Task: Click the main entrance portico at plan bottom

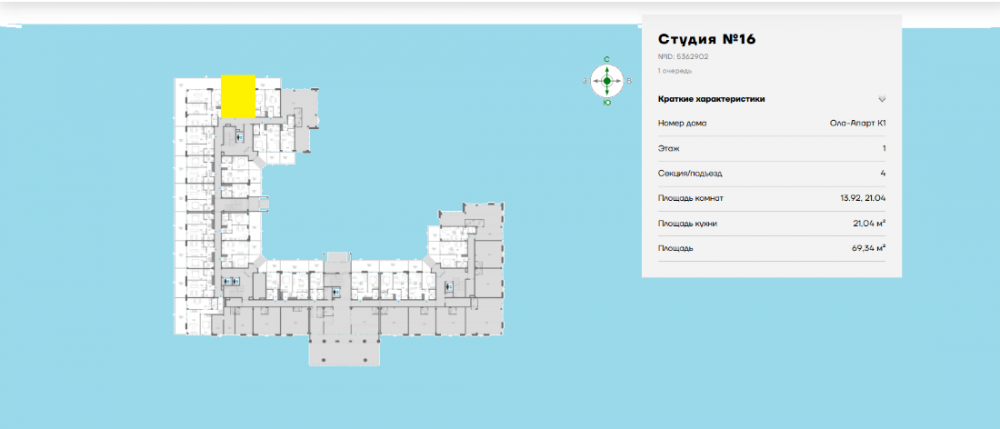Action: pos(347,349)
